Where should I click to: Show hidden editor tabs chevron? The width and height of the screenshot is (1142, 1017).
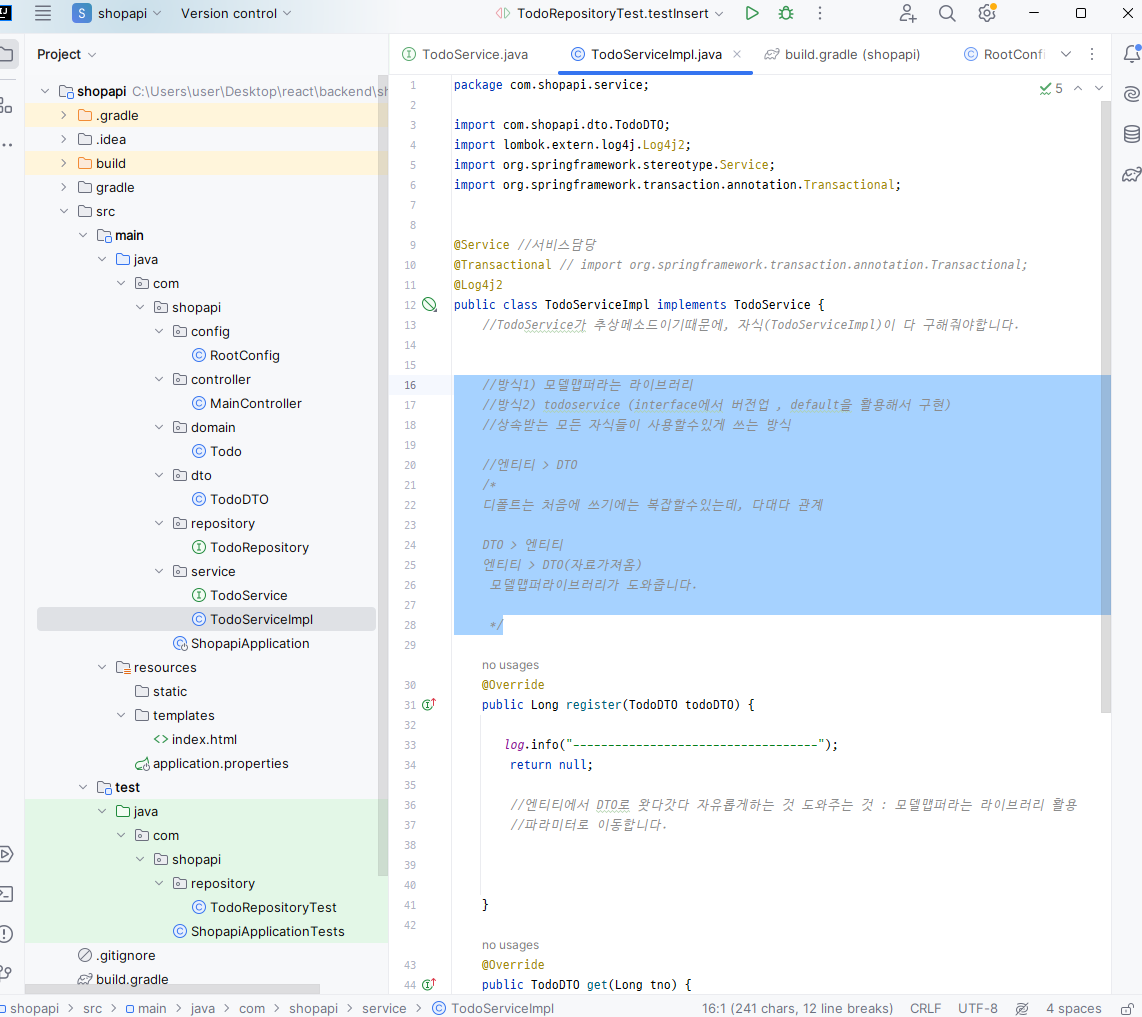click(1066, 54)
